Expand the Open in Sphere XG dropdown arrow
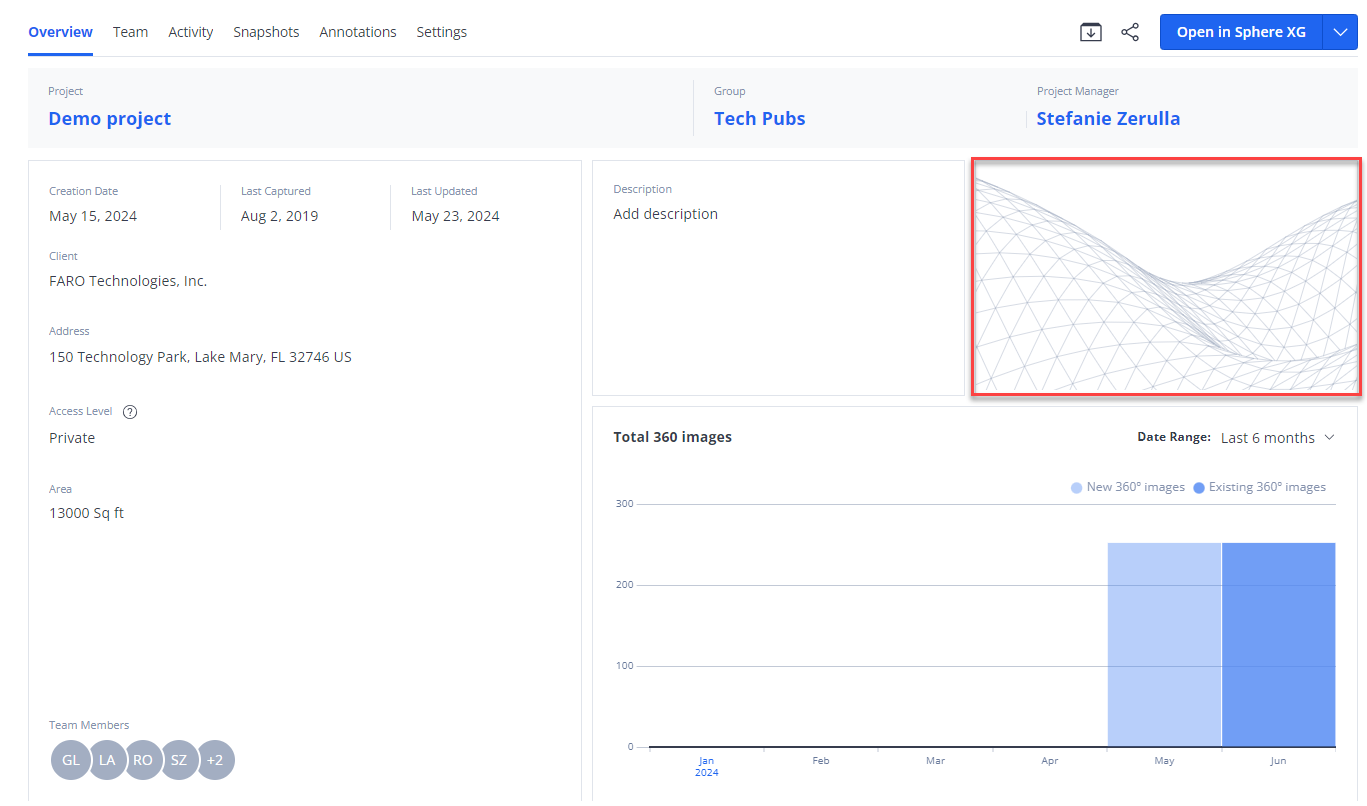 [1340, 32]
